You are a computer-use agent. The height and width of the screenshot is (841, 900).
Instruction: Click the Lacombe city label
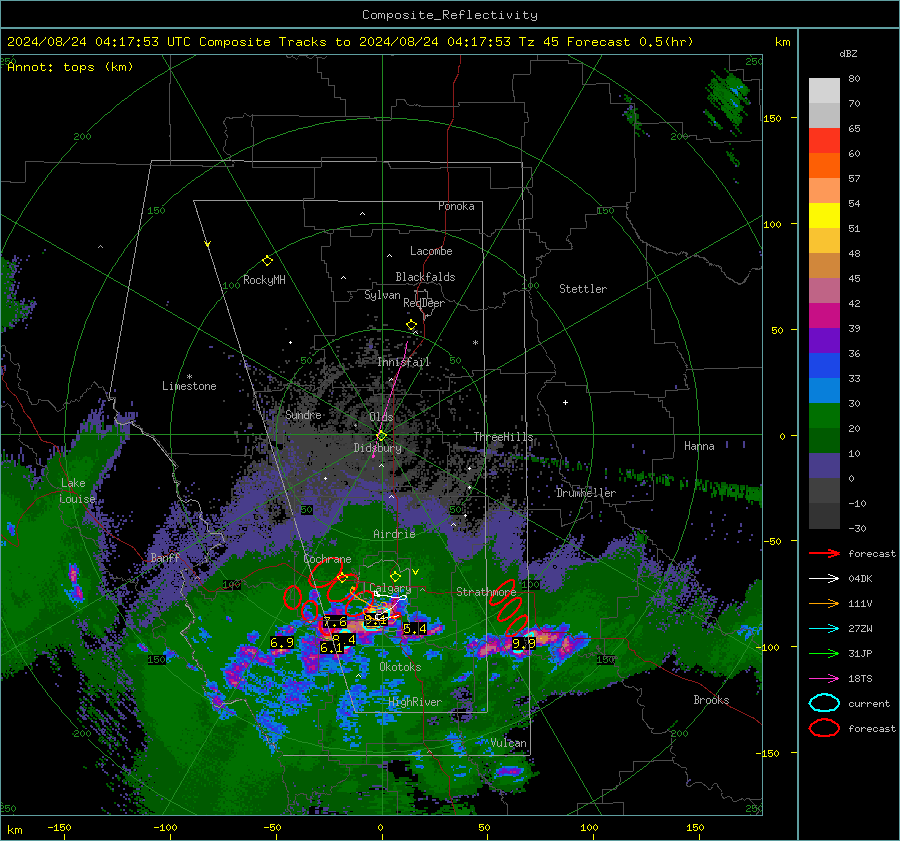(431, 251)
